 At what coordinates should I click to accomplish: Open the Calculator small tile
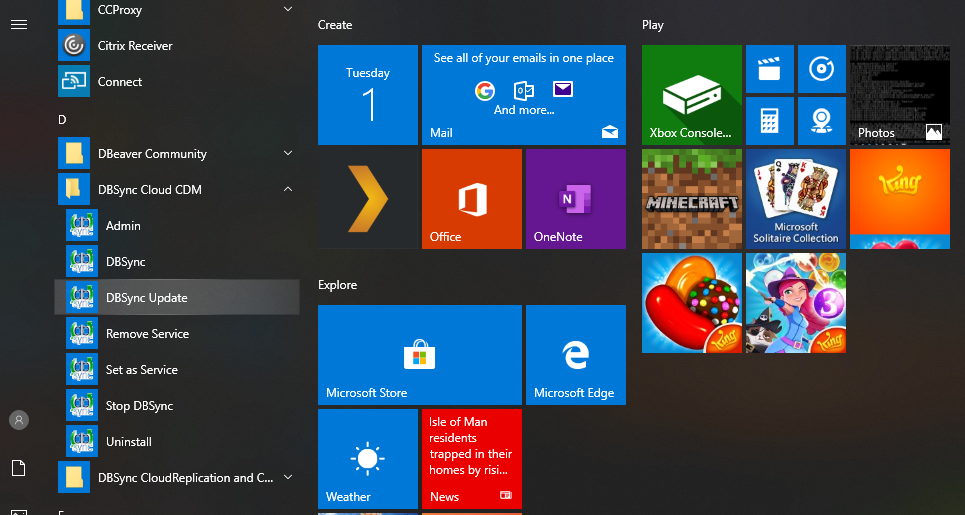(769, 121)
